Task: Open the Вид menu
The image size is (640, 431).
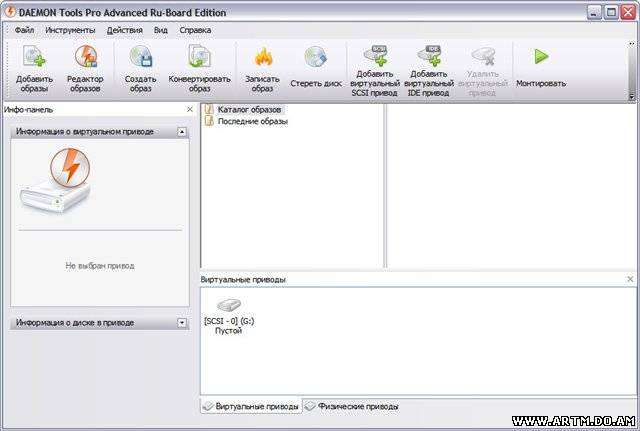Action: 161,30
